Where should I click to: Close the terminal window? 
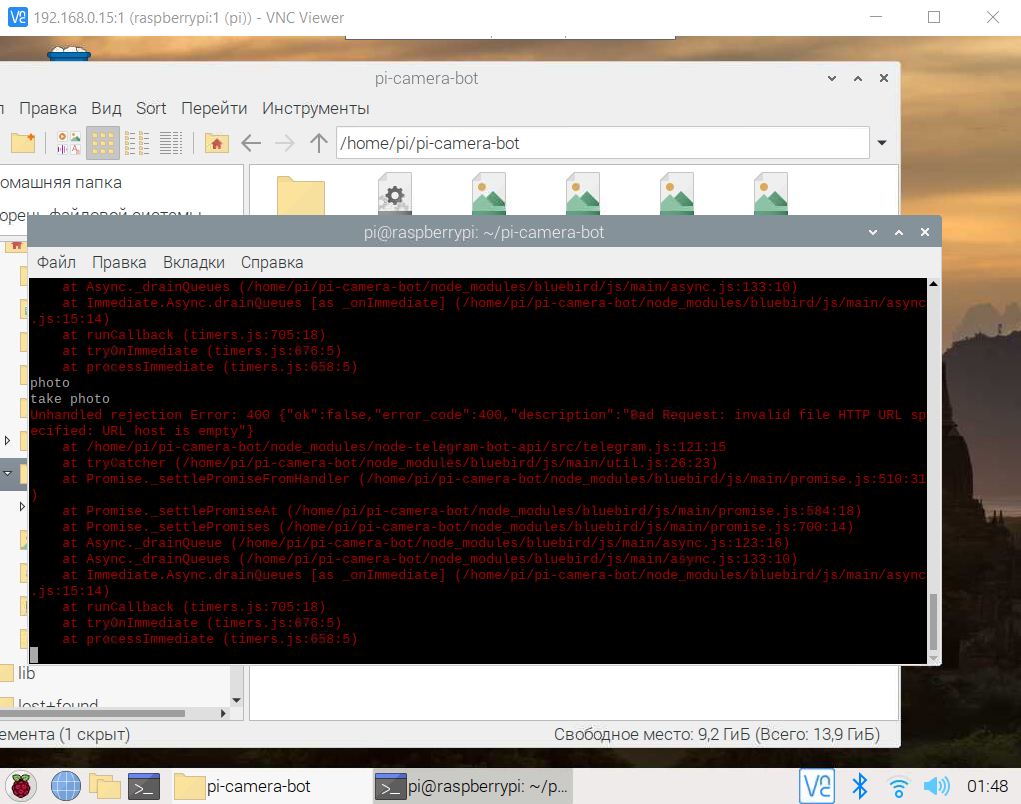click(925, 232)
